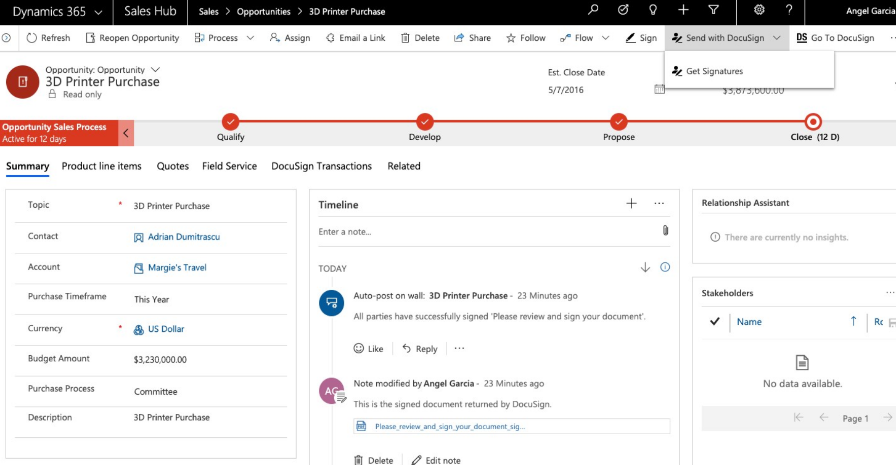Click the search magnifier icon in top bar
Viewport: 896px width, 465px height.
pyautogui.click(x=593, y=10)
